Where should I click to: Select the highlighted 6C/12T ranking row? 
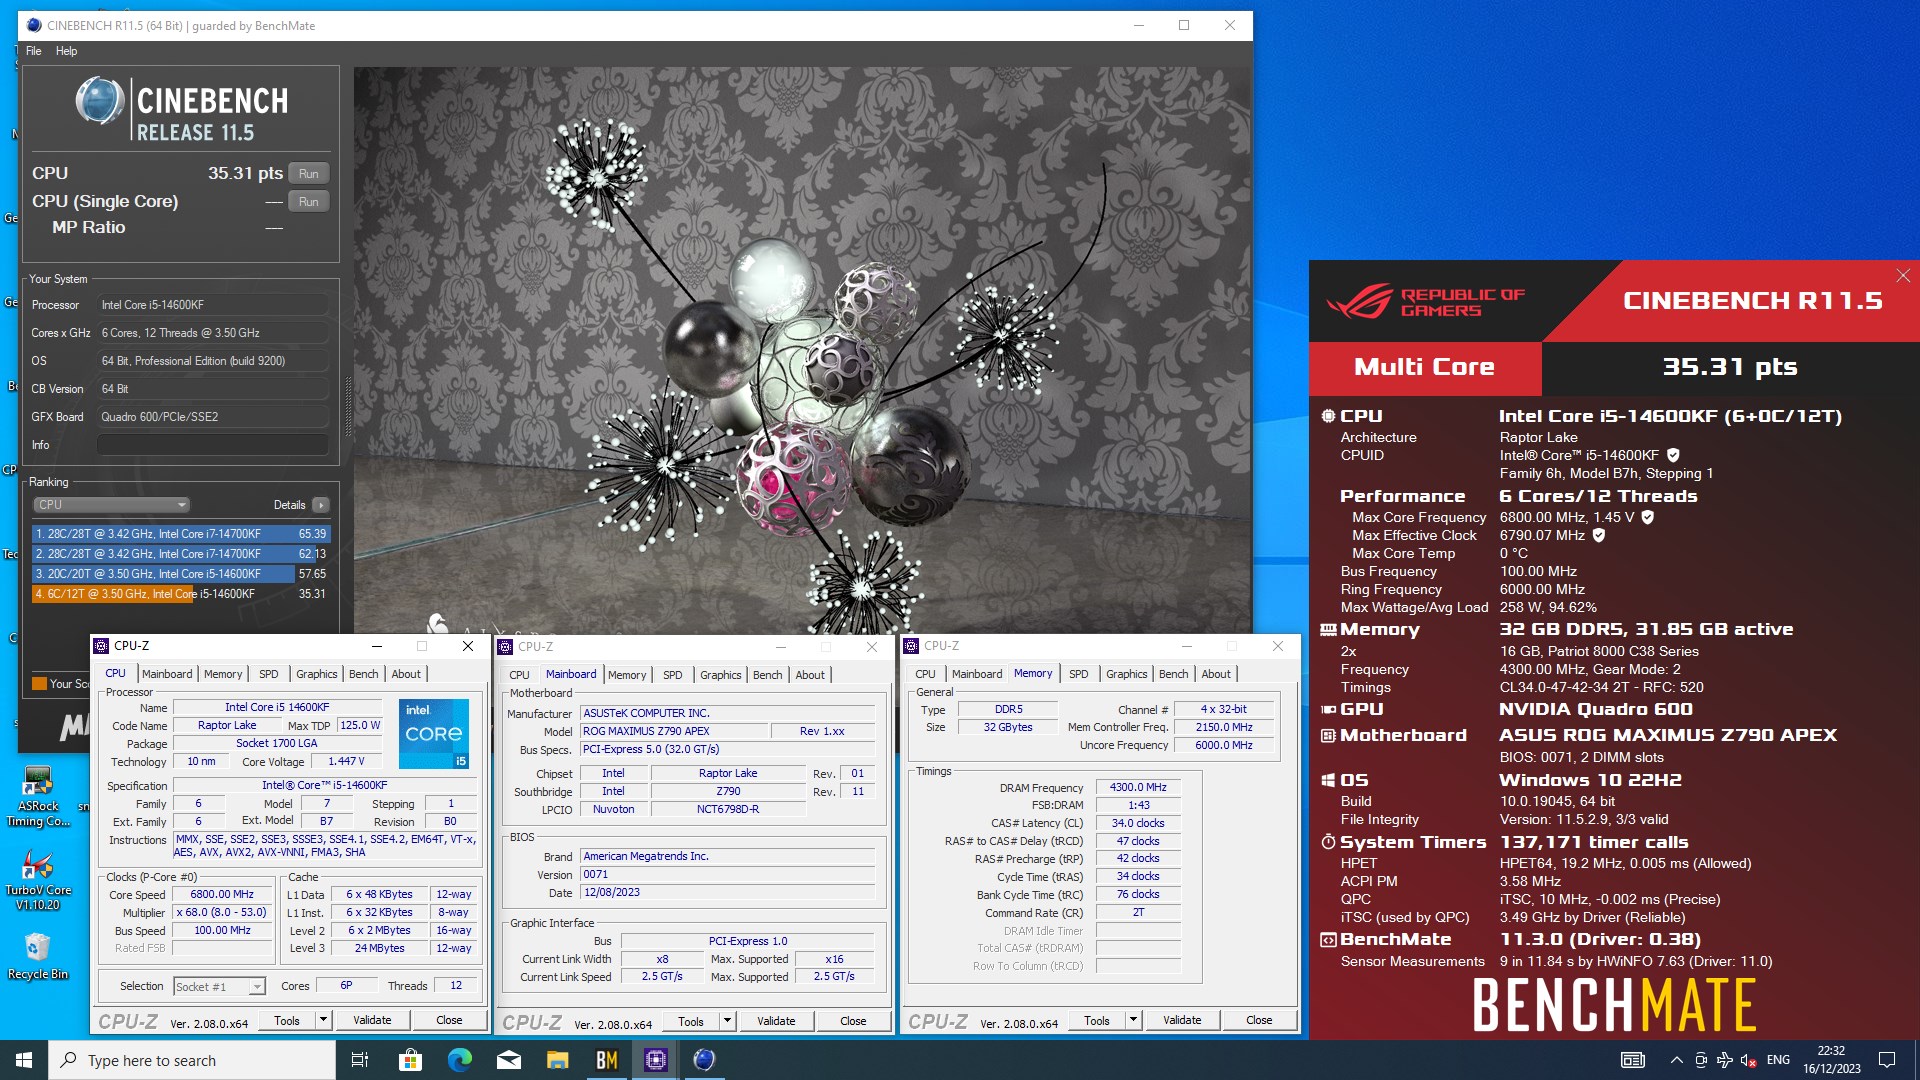click(x=180, y=594)
